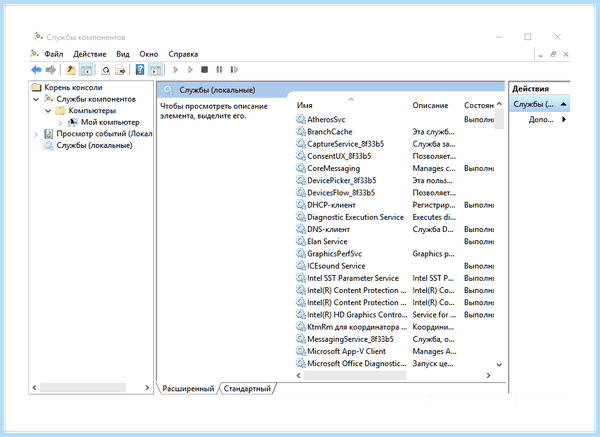Open the Справка menu
Screen dimensions: 600x437
pos(183,54)
